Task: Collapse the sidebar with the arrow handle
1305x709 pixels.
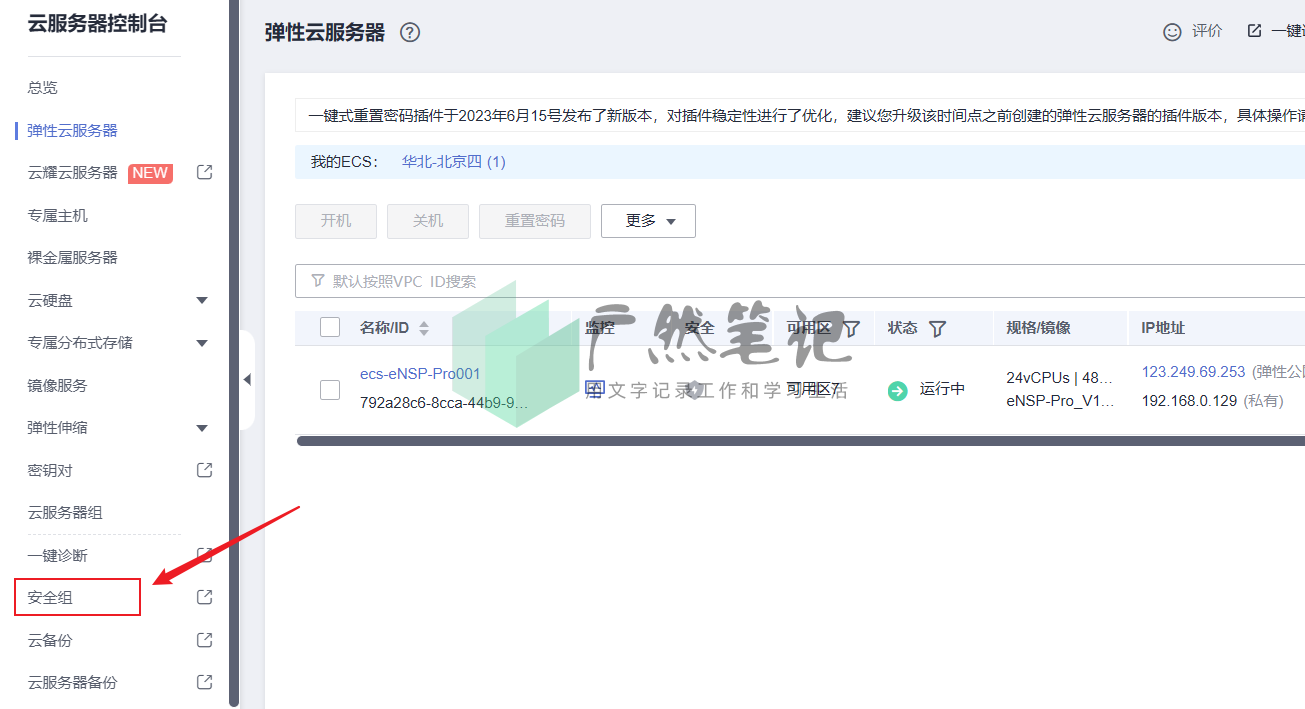Action: (x=246, y=380)
